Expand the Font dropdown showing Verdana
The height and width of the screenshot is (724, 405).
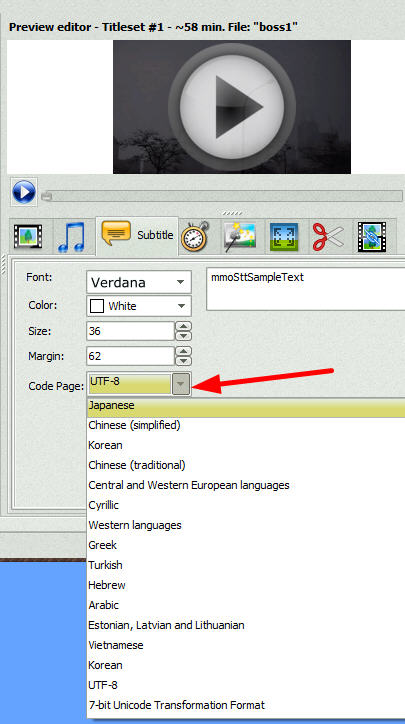pos(139,282)
